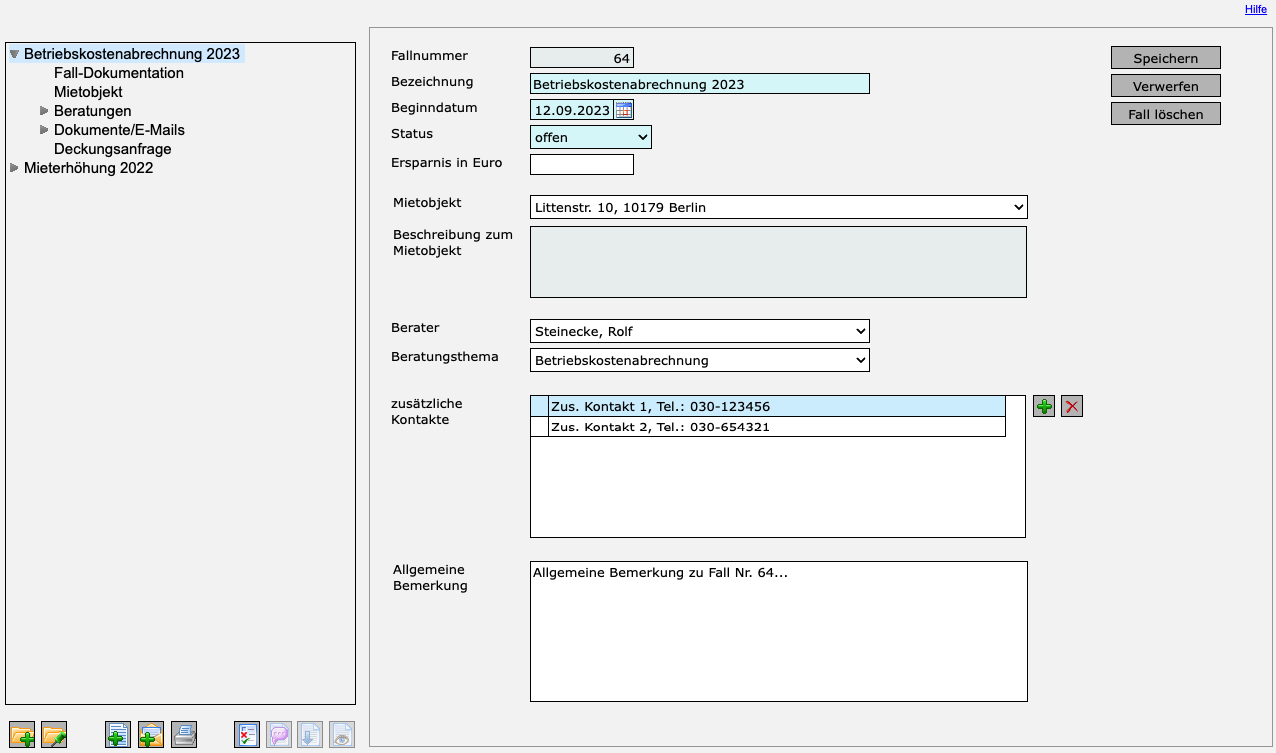The image size is (1276, 753).
Task: Add a contact with the green plus
Action: 1044,406
